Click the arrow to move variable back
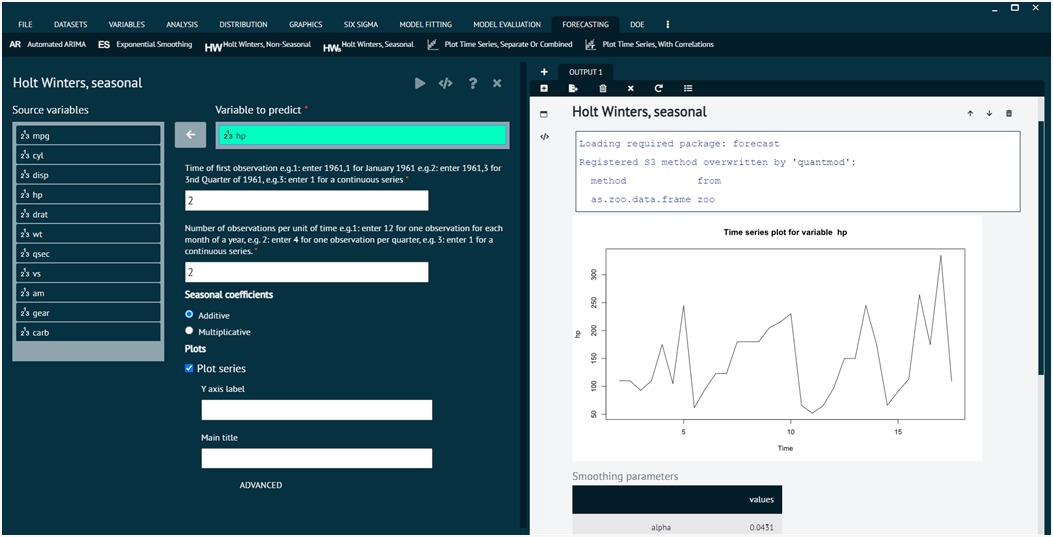Screen dimensions: 1053x537 (x=190, y=135)
